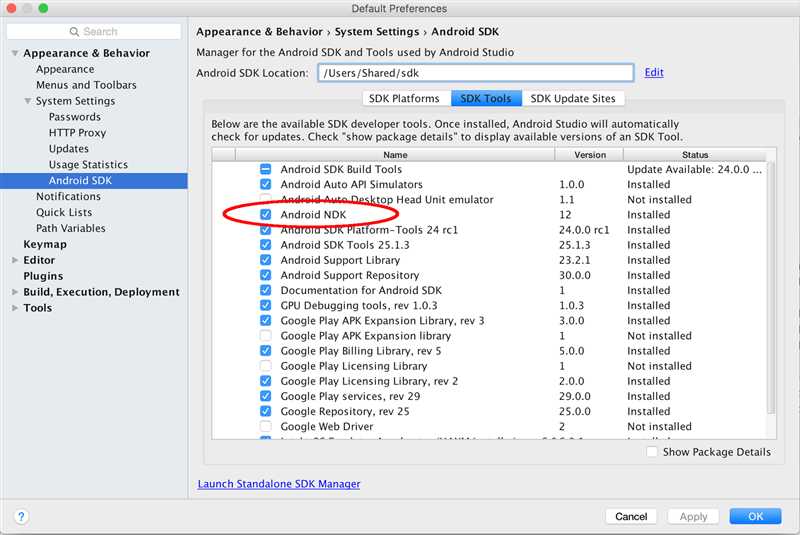The width and height of the screenshot is (800, 535).
Task: Click the help question mark icon
Action: [x=21, y=516]
